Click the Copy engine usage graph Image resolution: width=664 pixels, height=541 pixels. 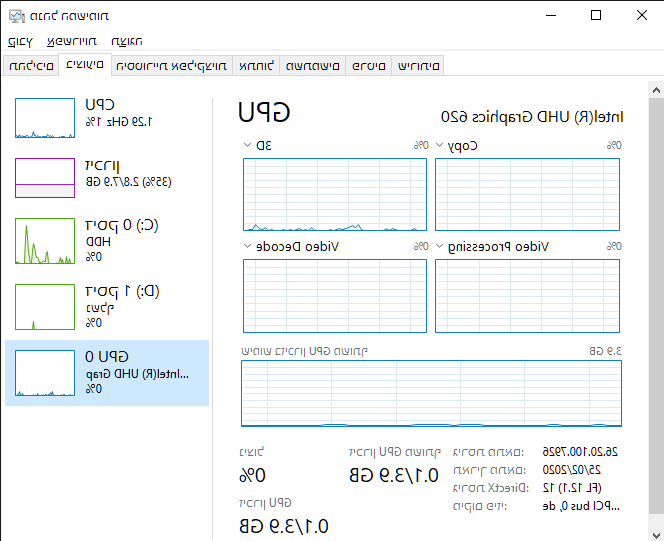tap(527, 195)
